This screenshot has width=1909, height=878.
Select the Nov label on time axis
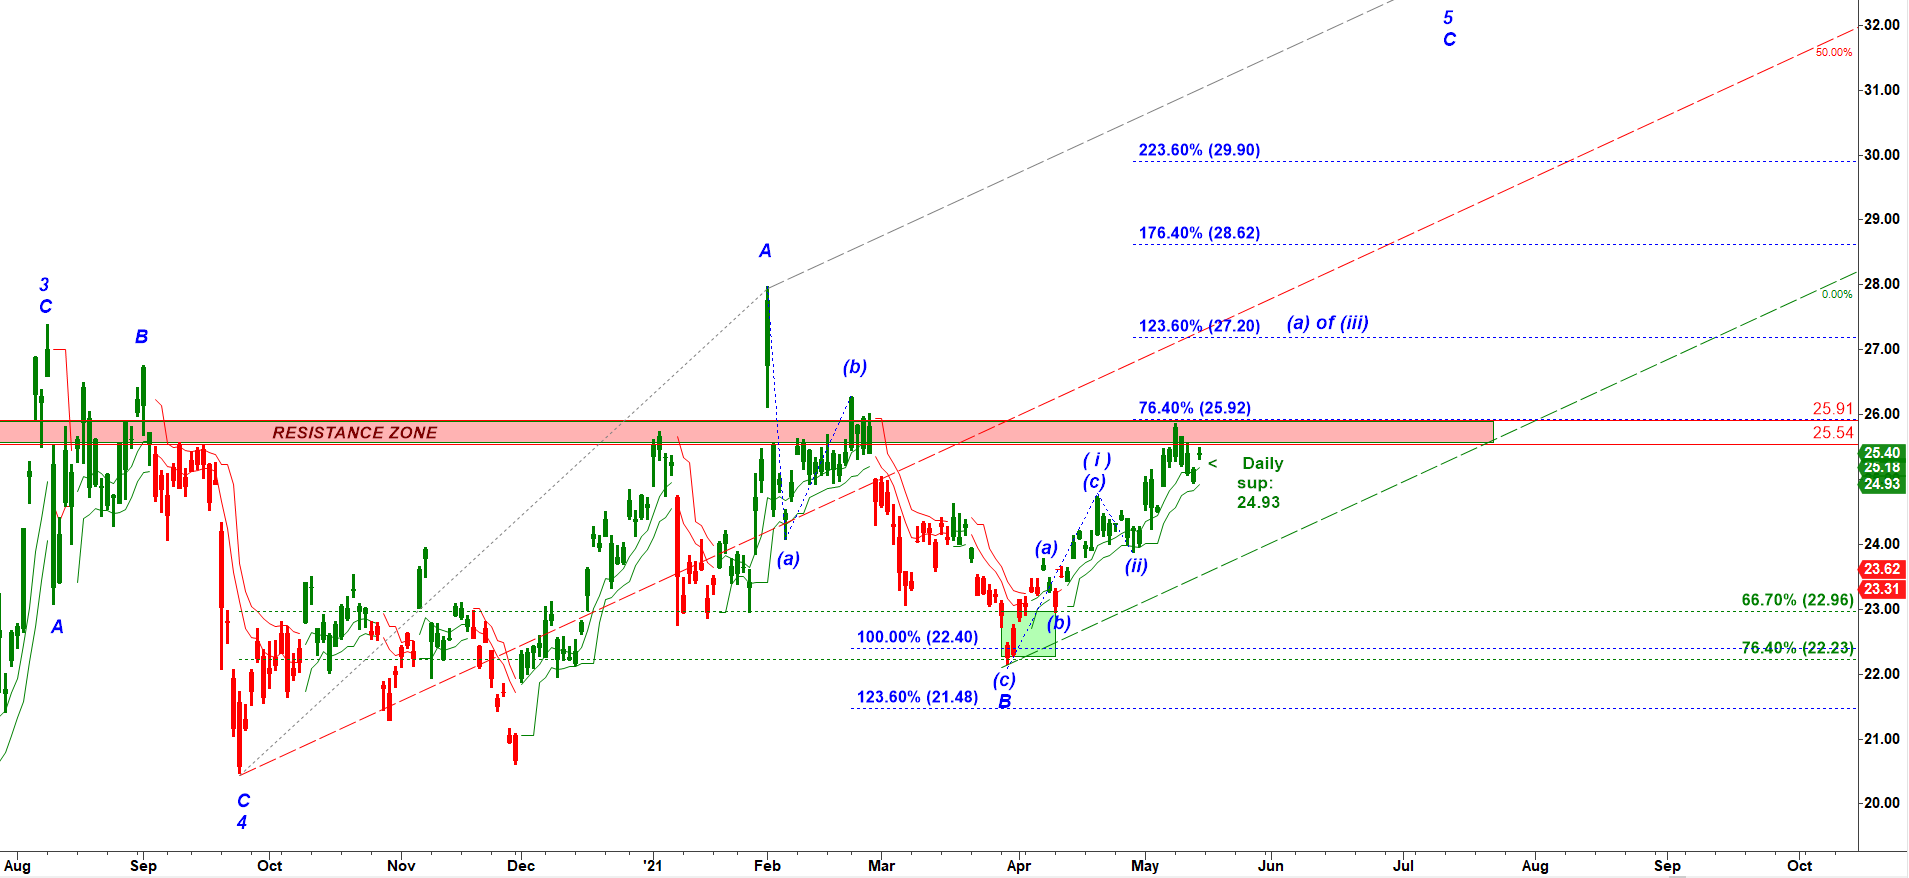coord(401,866)
